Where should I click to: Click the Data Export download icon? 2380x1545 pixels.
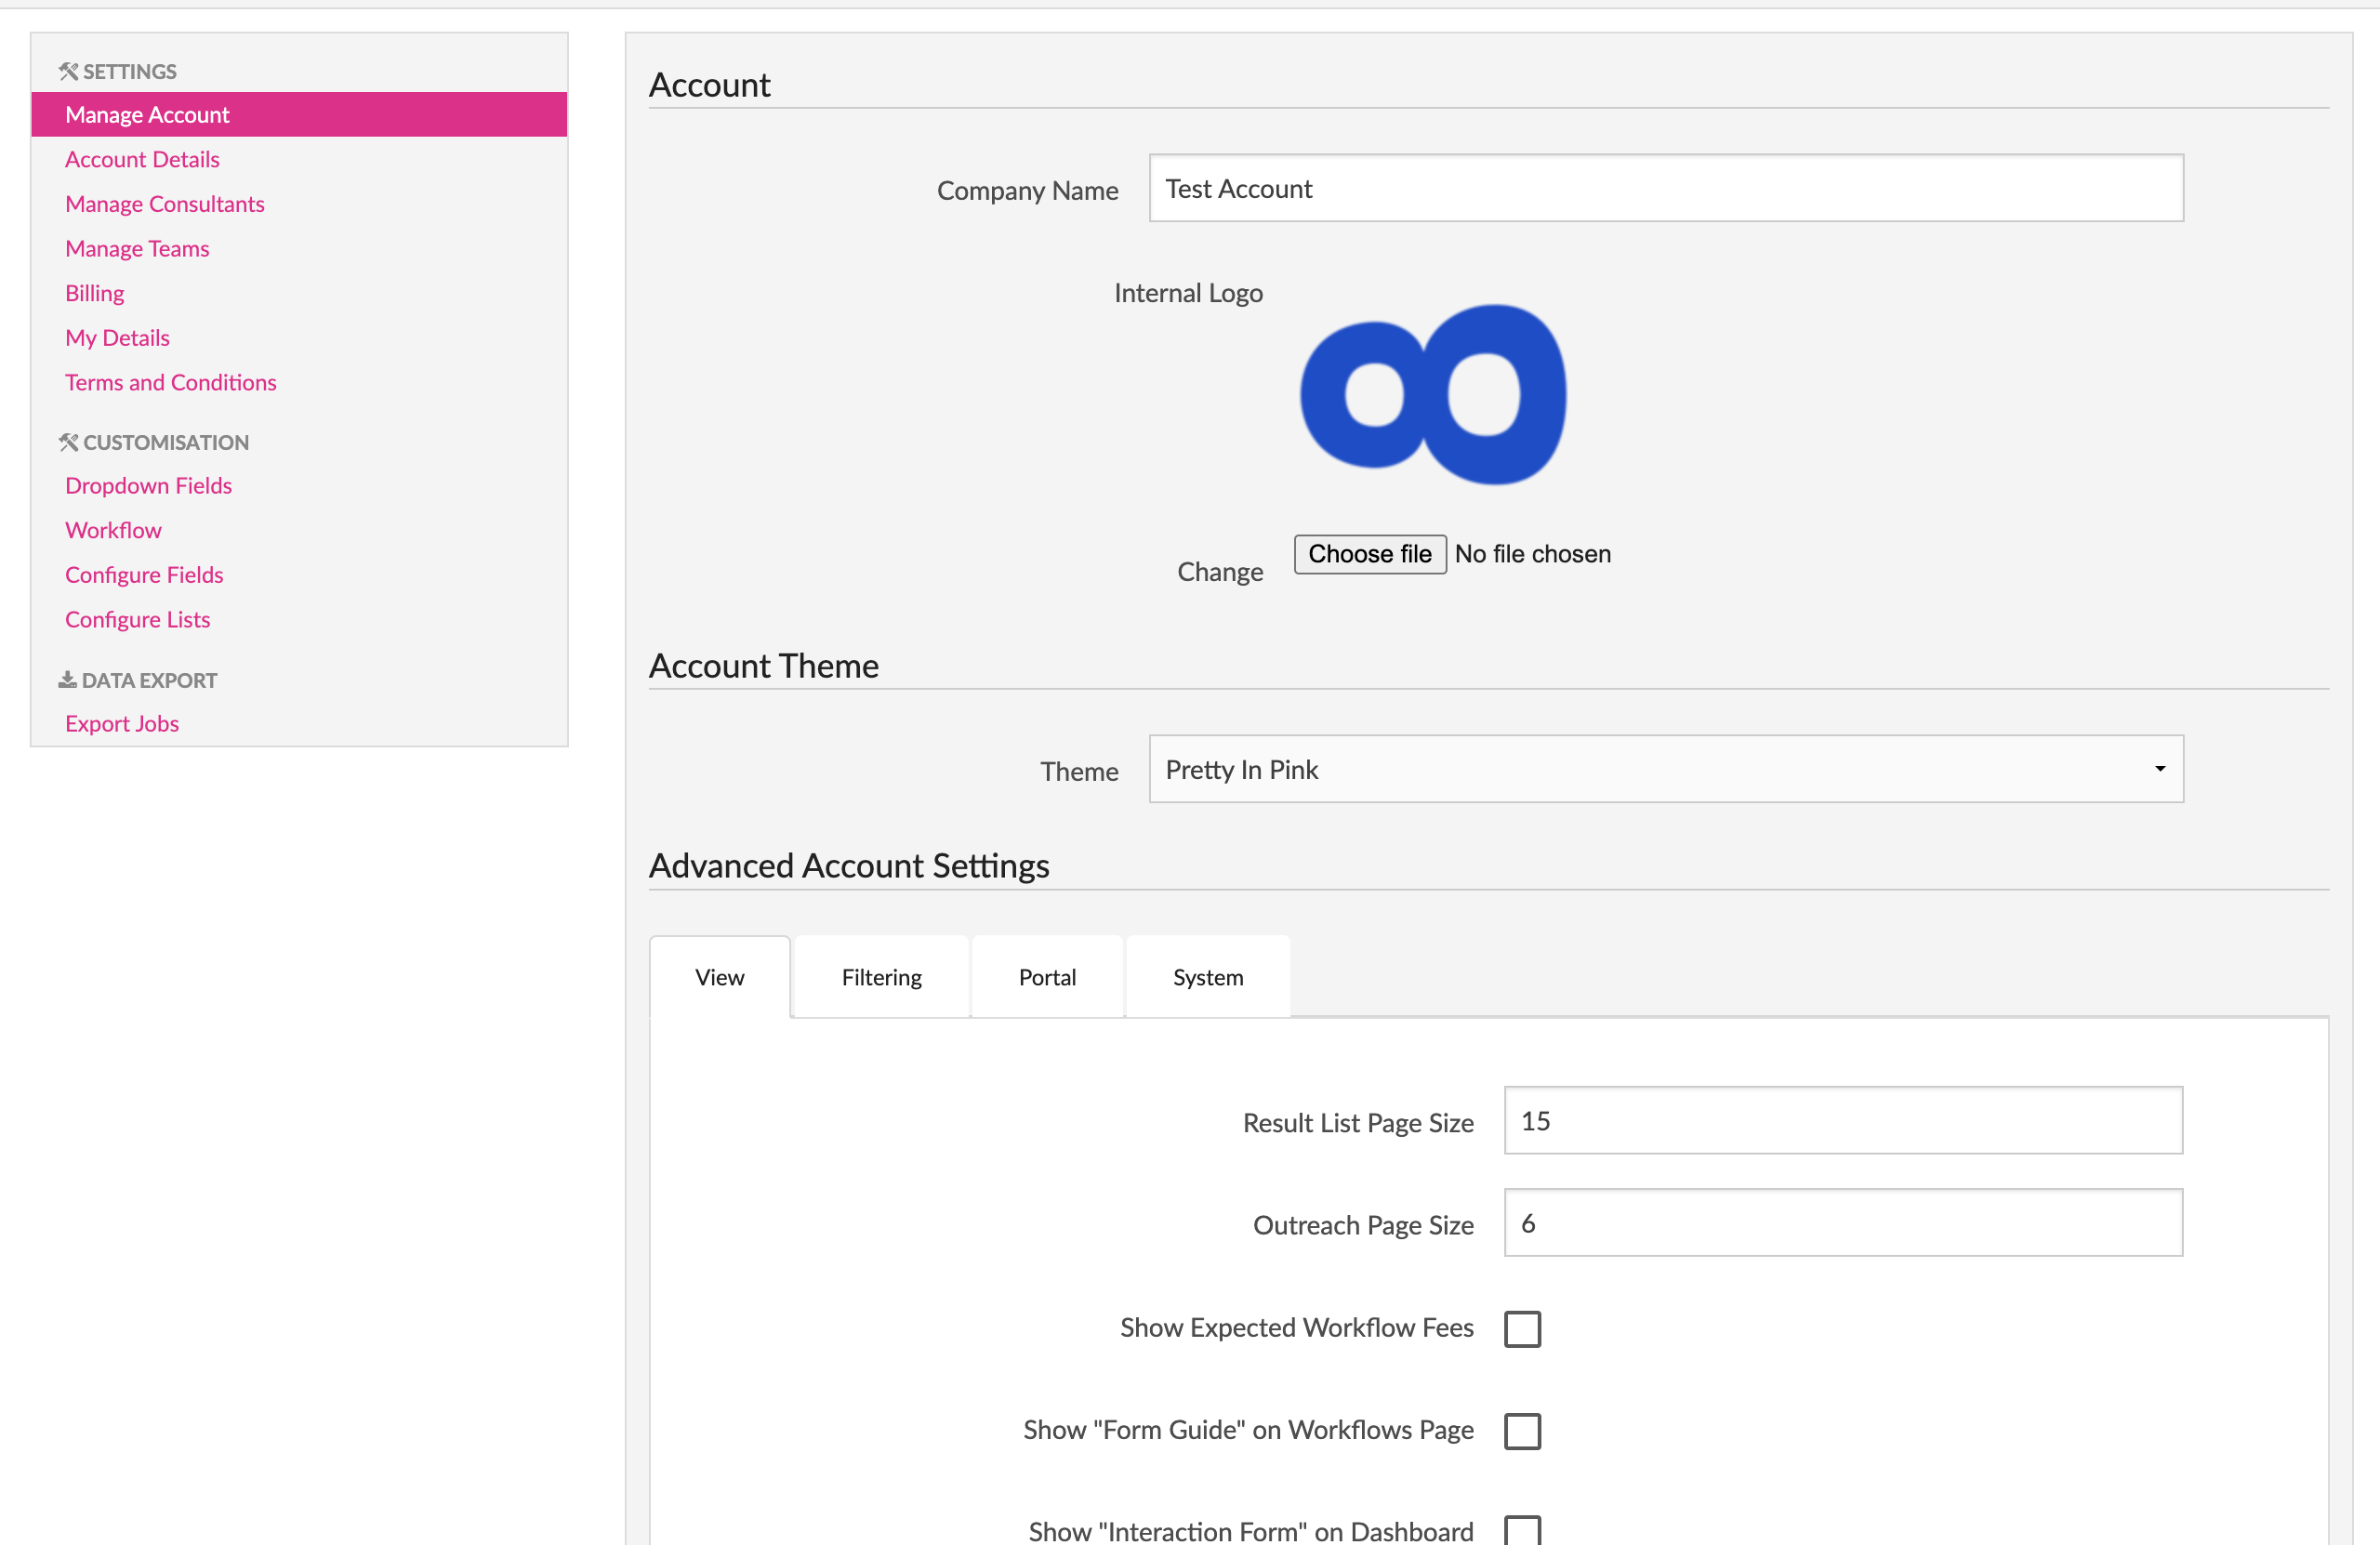click(67, 680)
